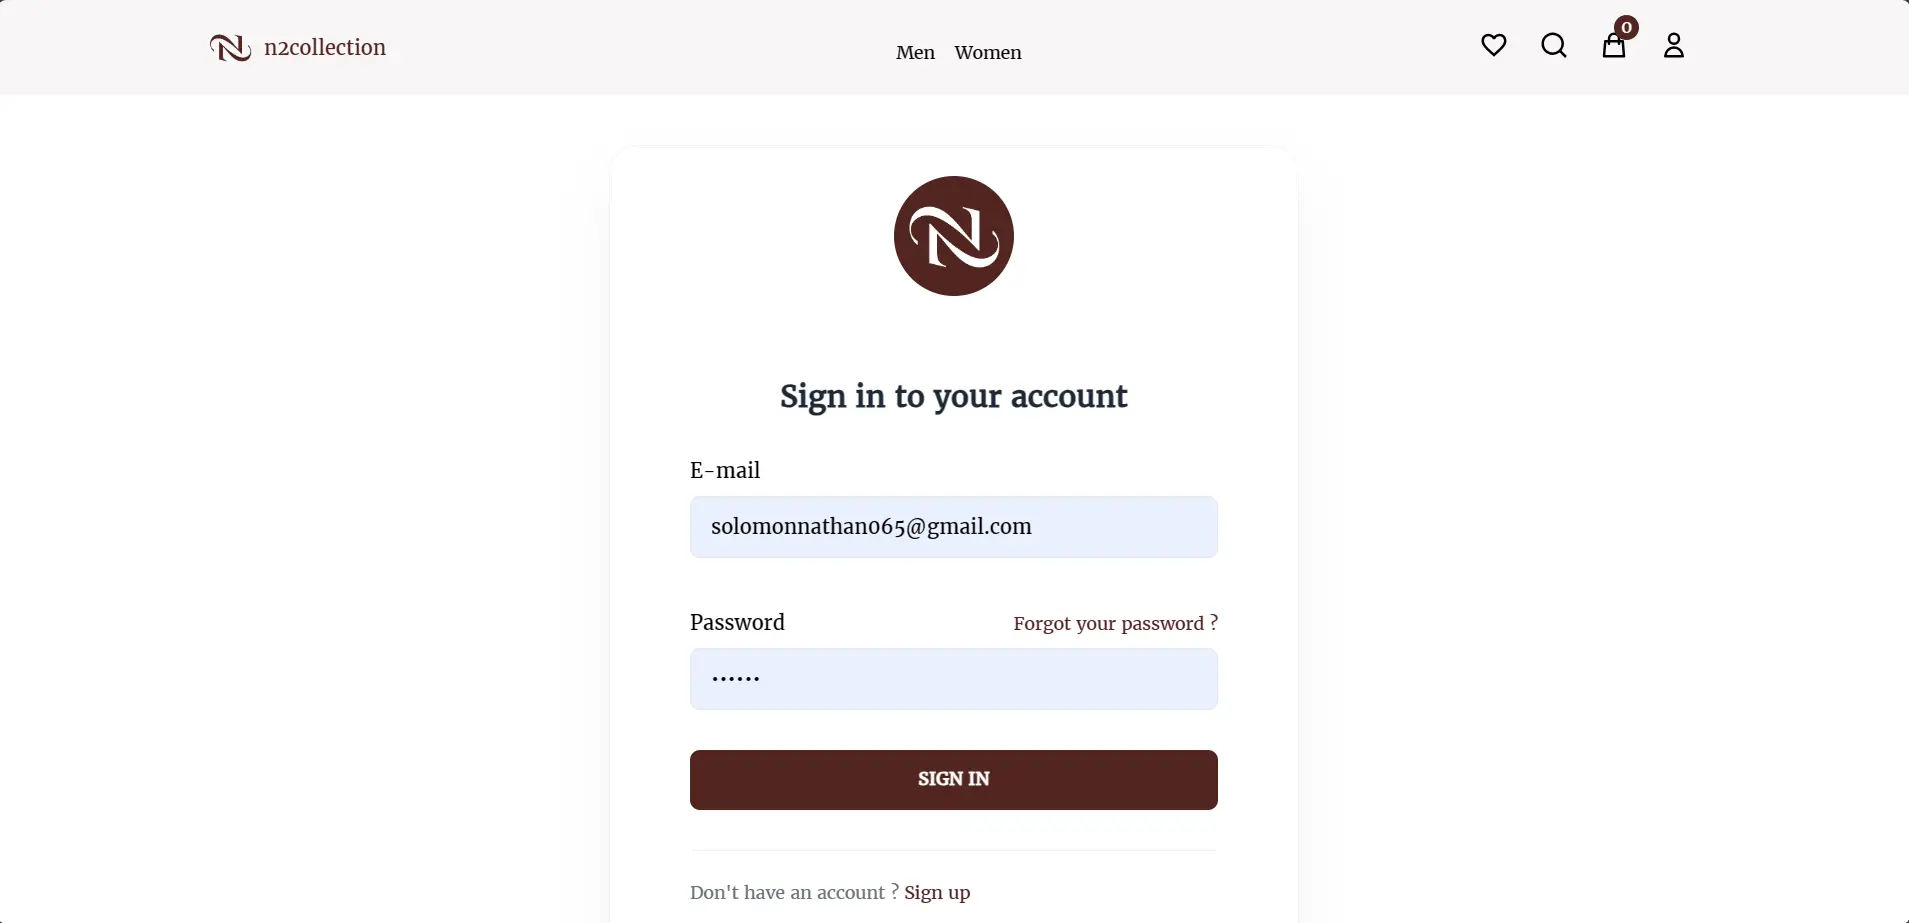Focus the Password input field
The width and height of the screenshot is (1909, 923).
coord(954,679)
